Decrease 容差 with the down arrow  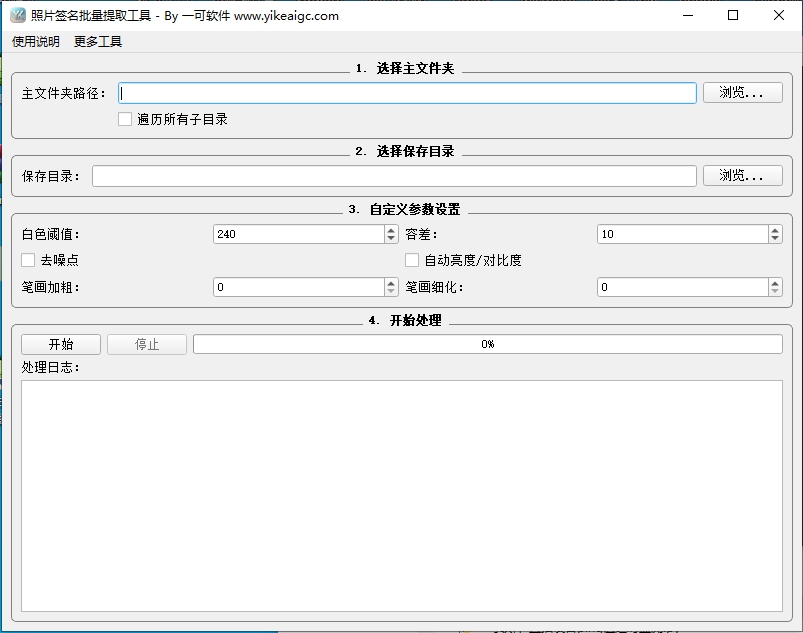coord(775,239)
